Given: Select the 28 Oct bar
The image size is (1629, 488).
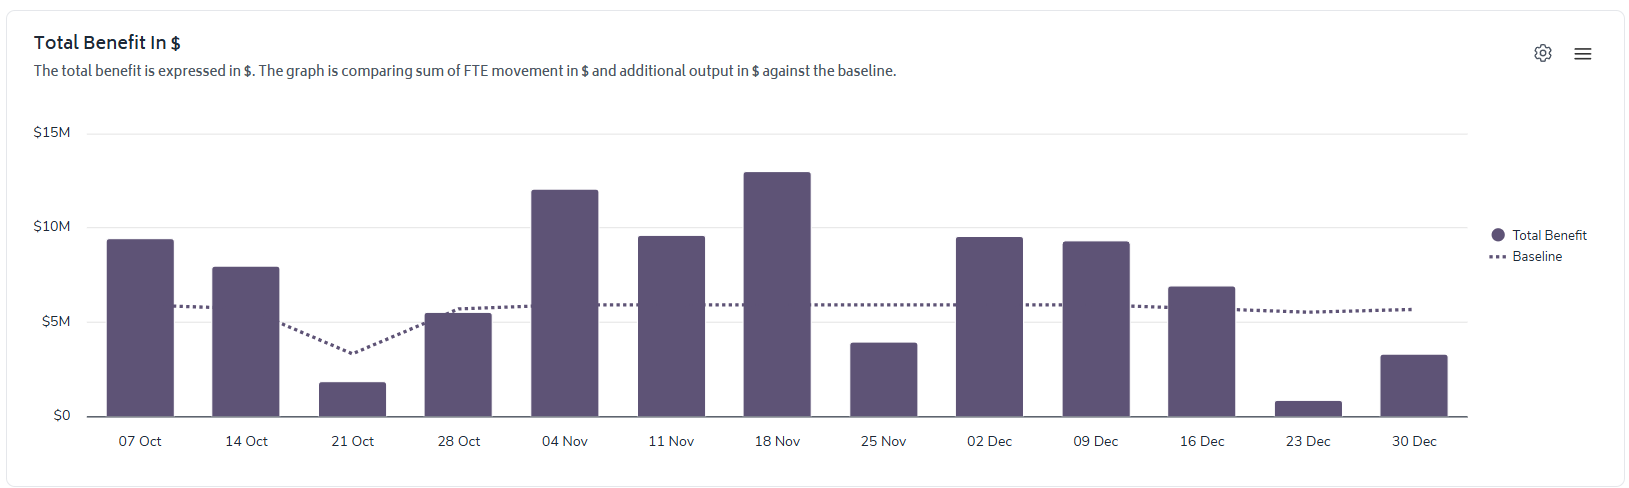Looking at the screenshot, I should pyautogui.click(x=458, y=365).
